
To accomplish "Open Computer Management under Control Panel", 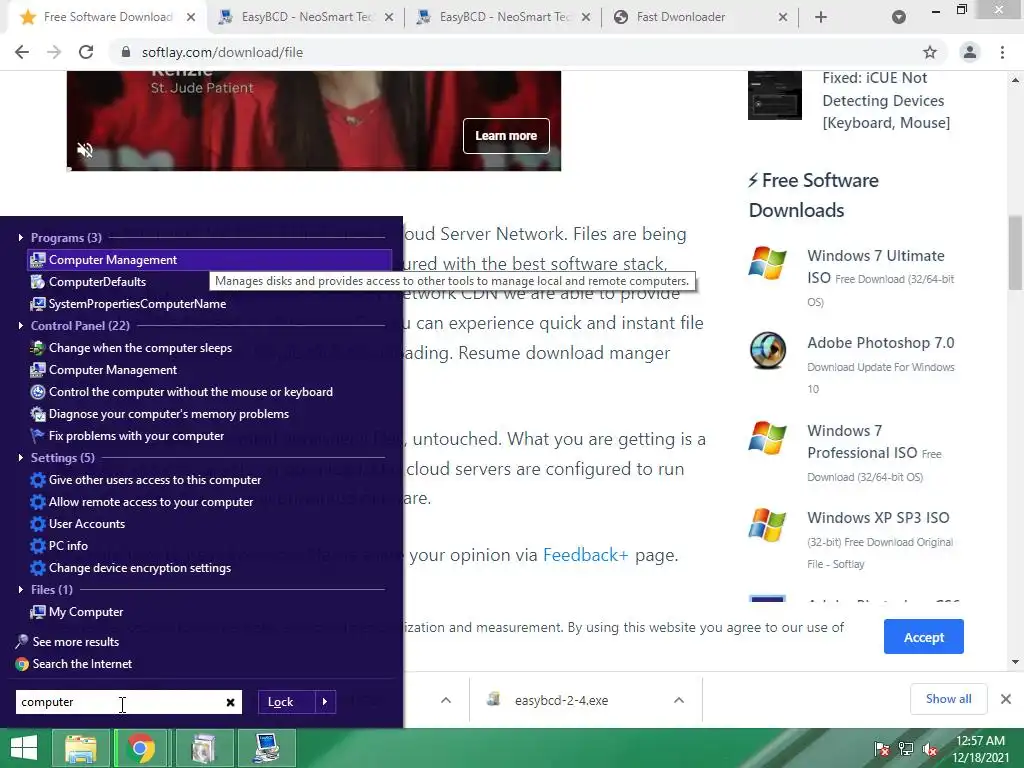I will tap(112, 370).
